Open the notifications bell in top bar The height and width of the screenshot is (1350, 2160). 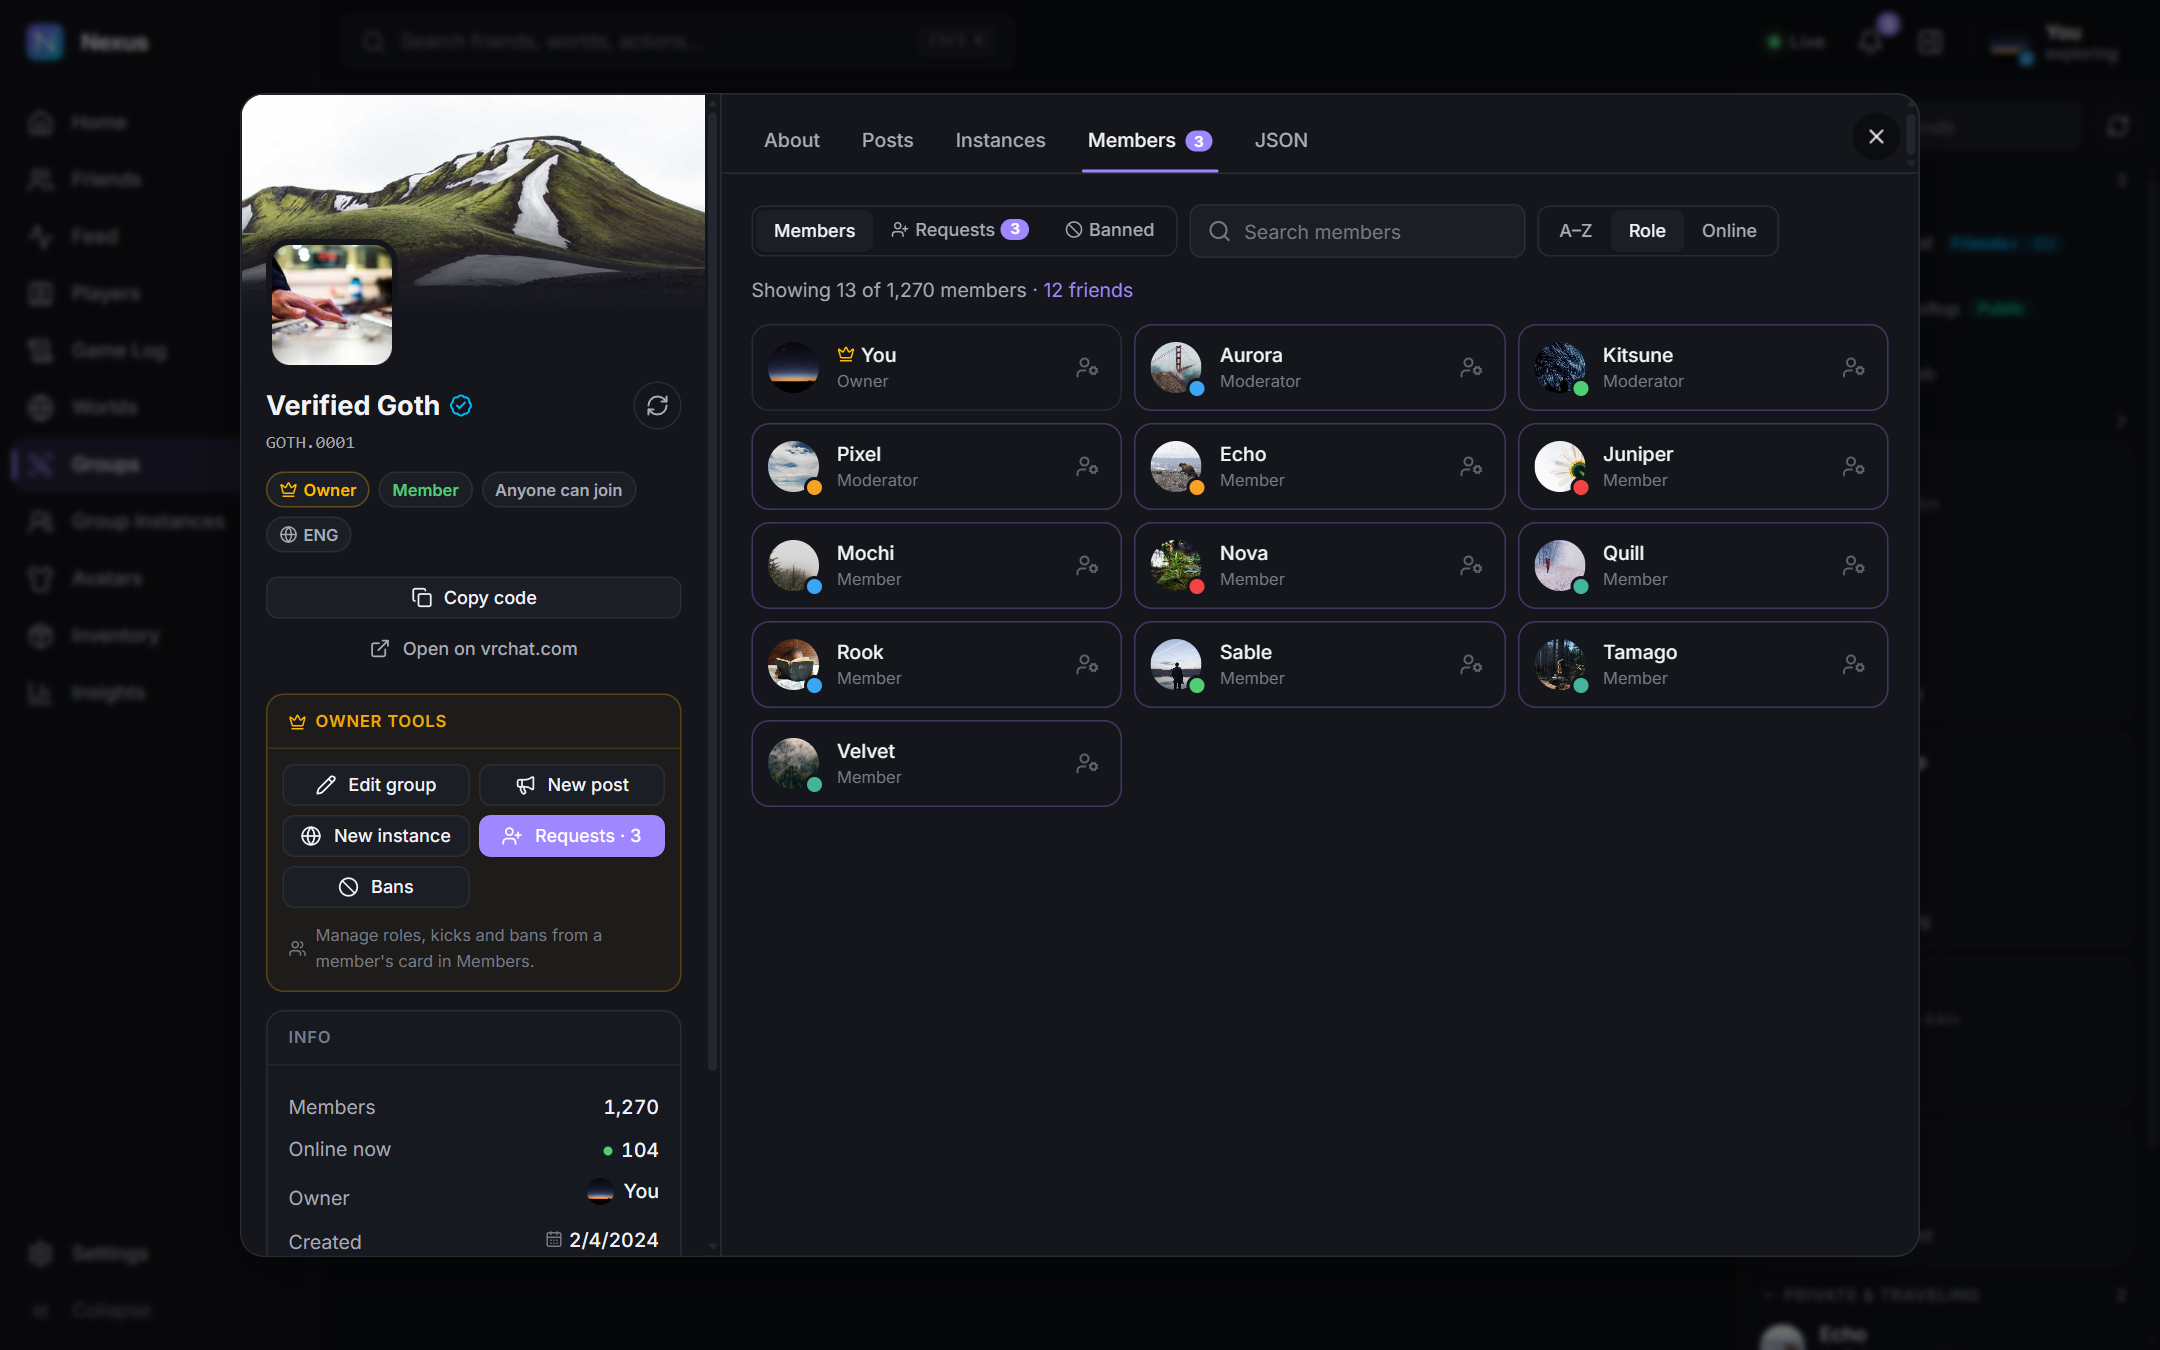1871,42
